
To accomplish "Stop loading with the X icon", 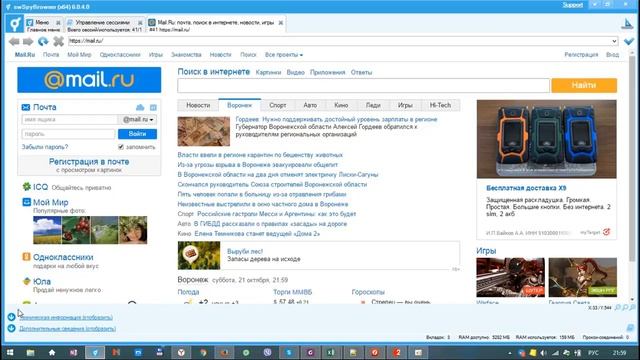I will click(58, 41).
